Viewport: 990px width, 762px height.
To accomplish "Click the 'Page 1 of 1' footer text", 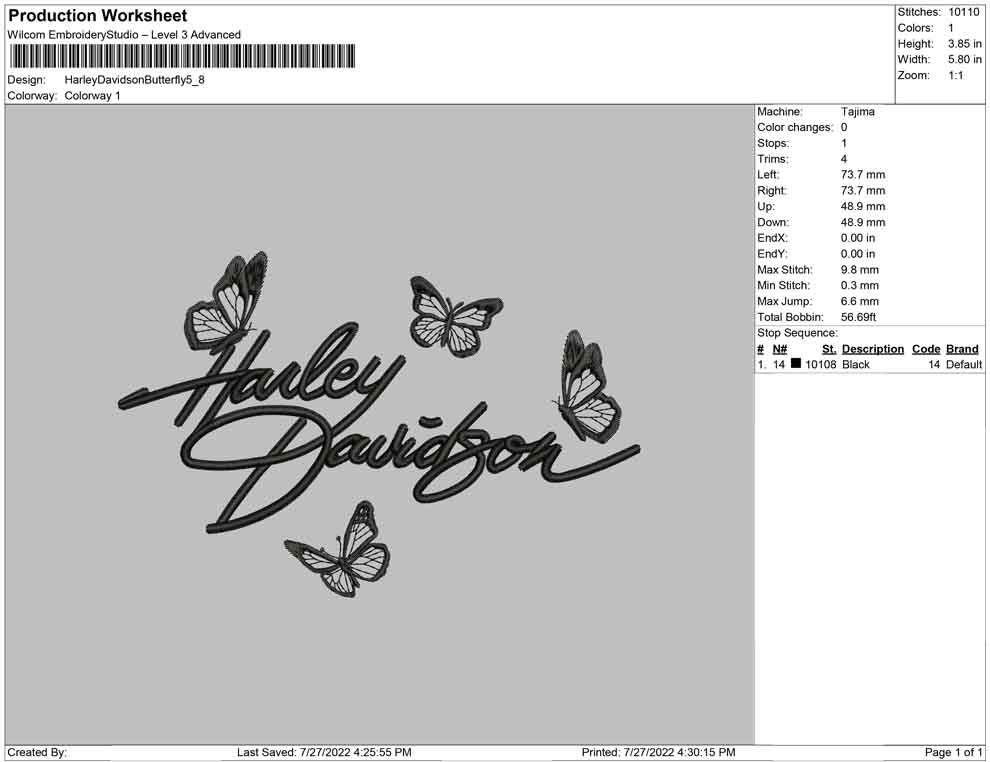I will tap(953, 753).
